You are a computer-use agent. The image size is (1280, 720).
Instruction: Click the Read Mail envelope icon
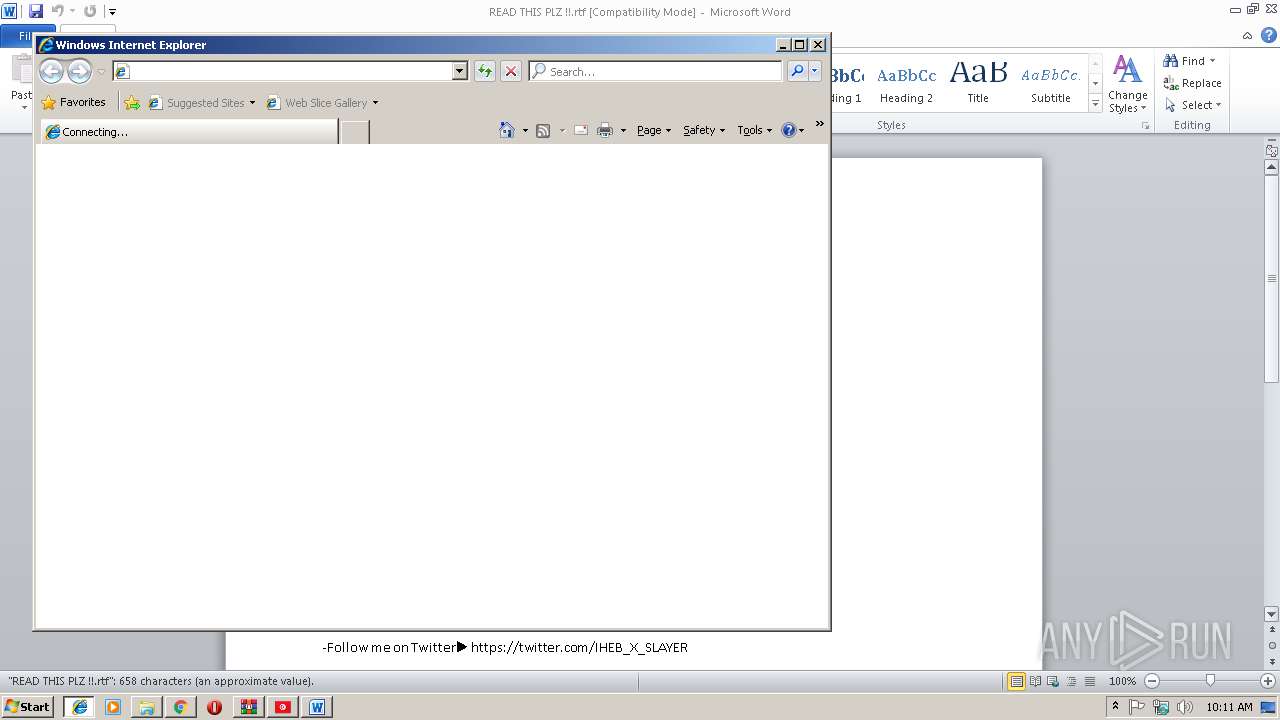tap(581, 130)
